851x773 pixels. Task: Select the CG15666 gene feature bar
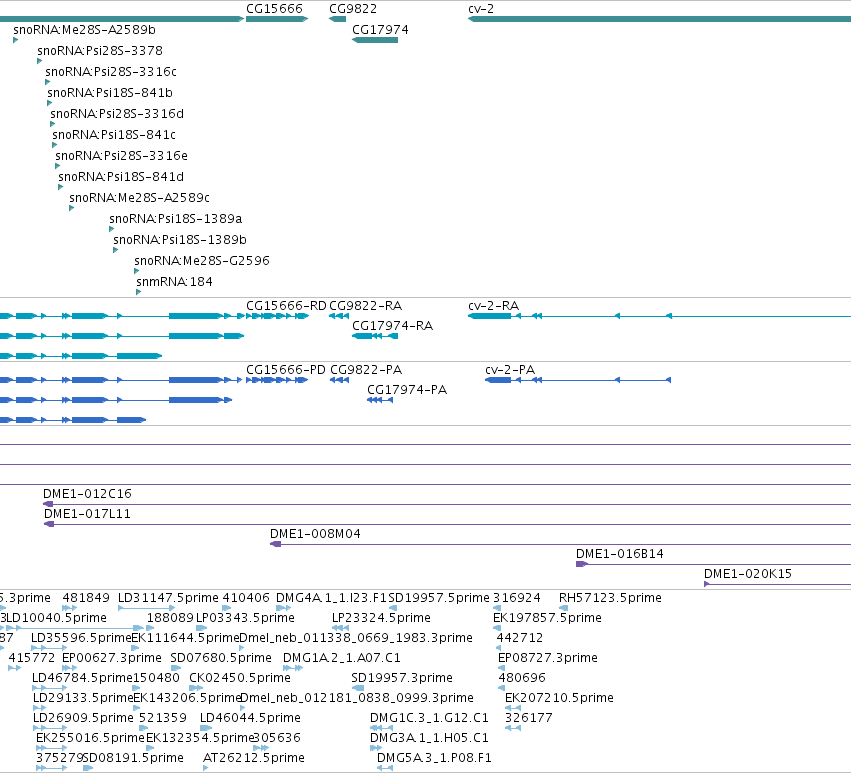tap(277, 19)
